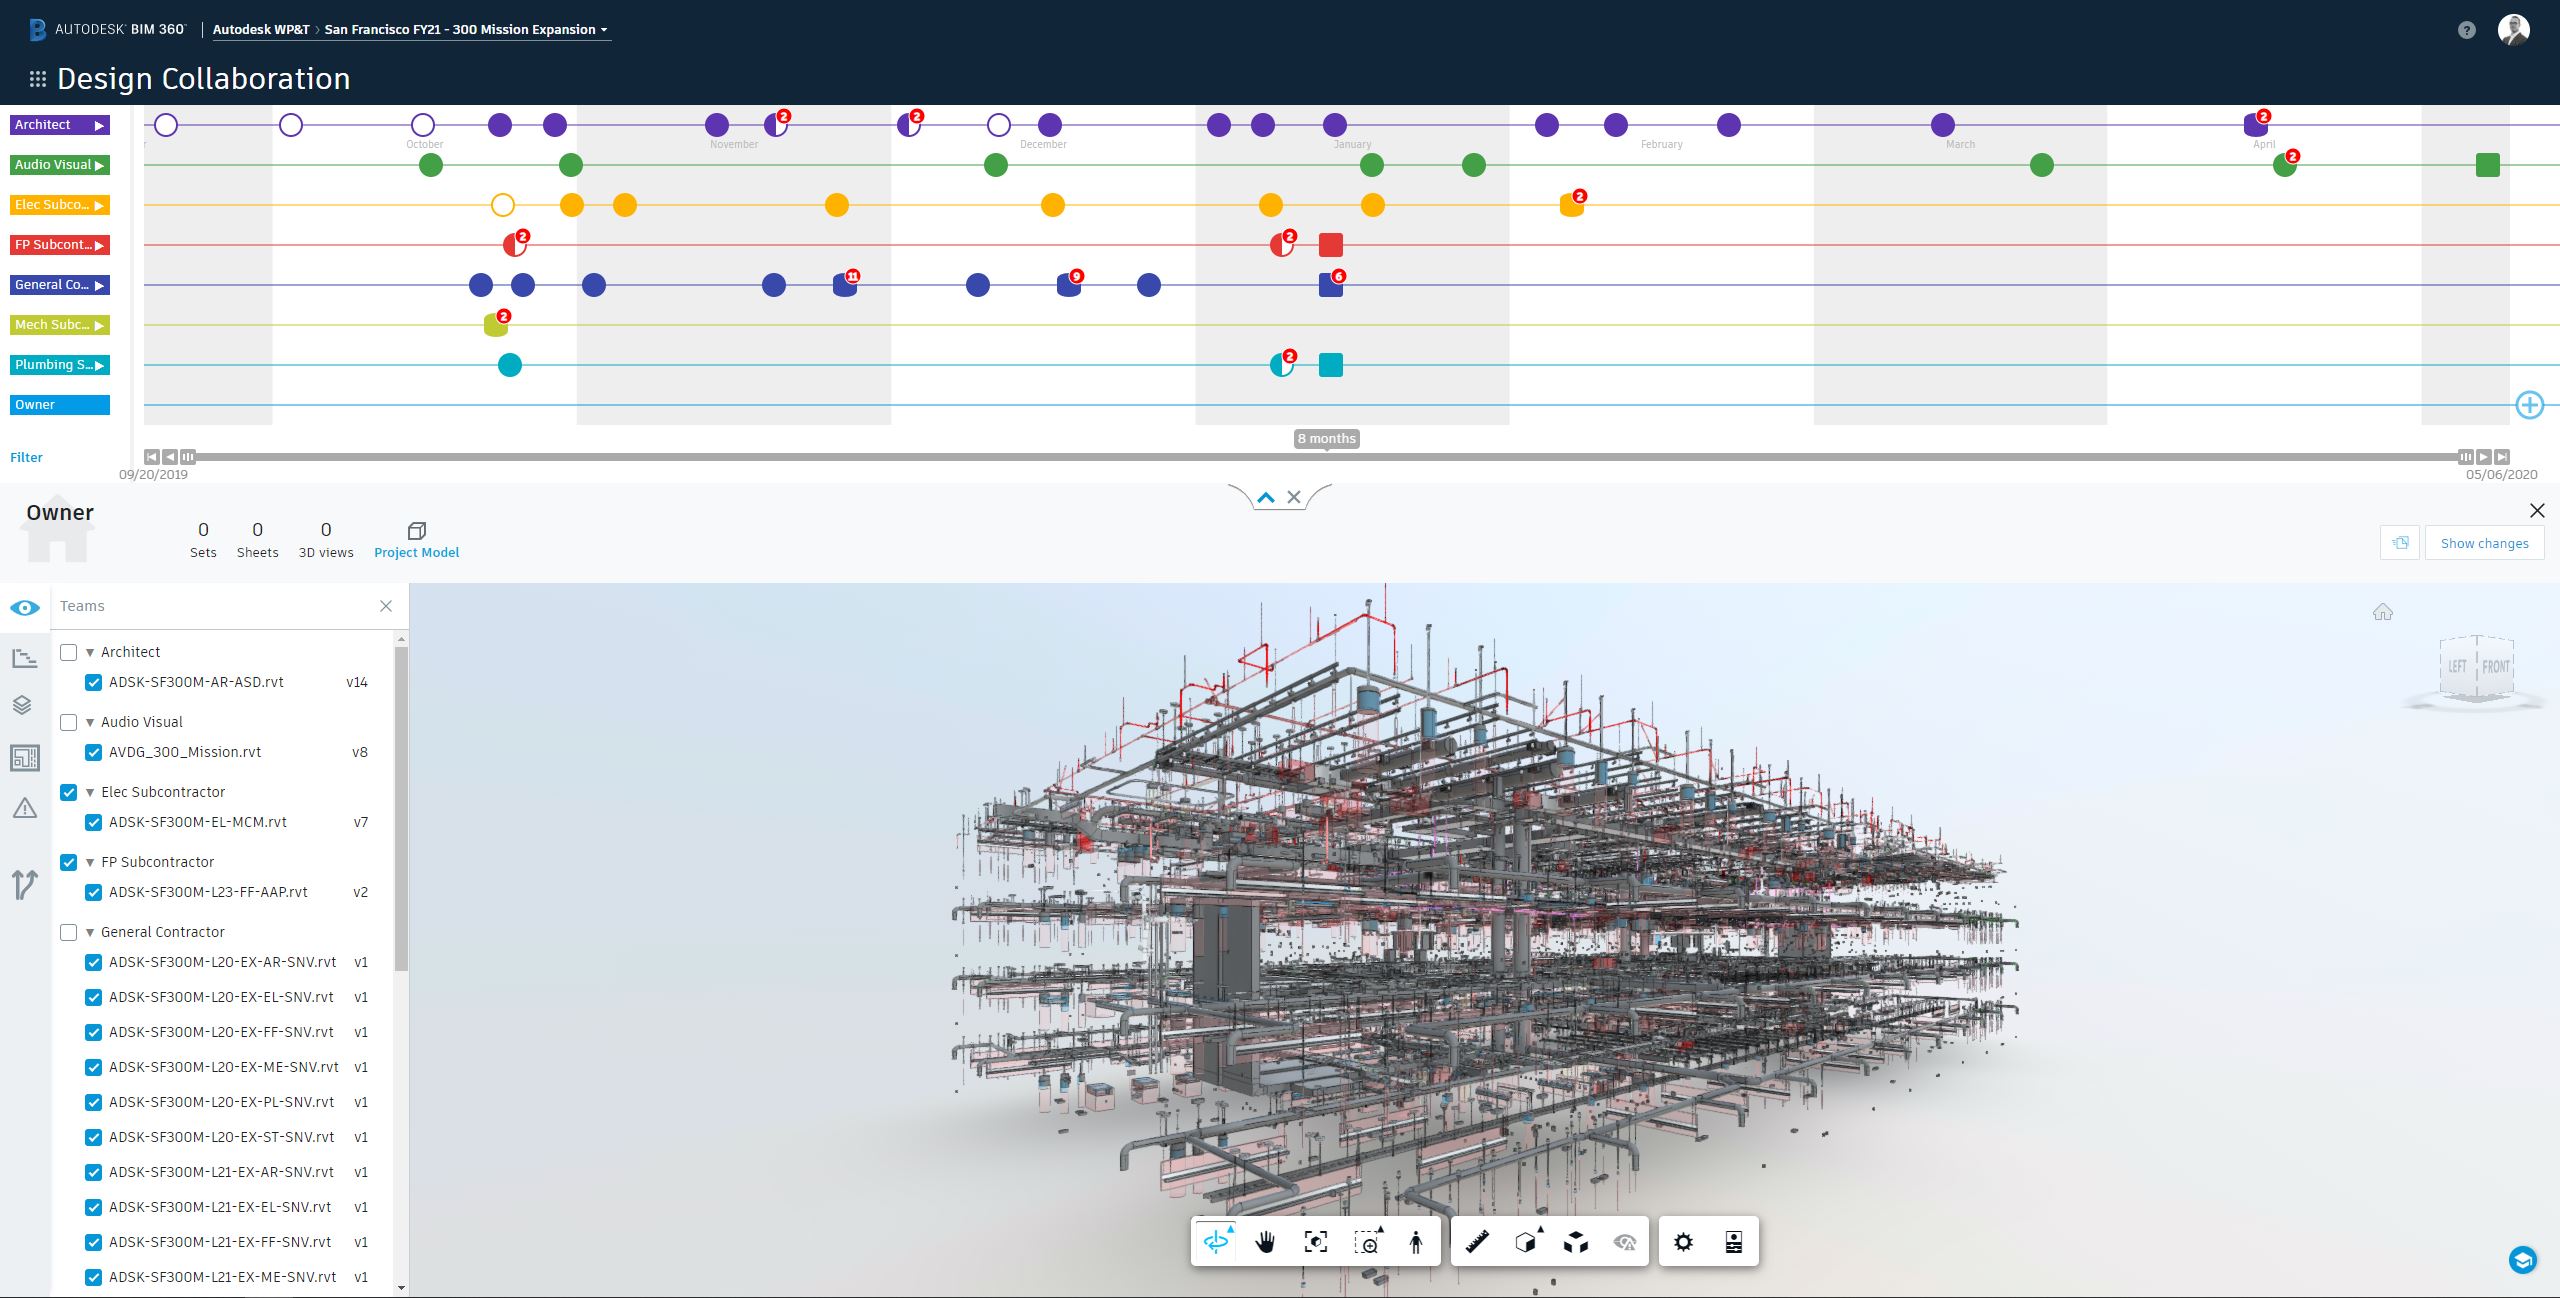The height and width of the screenshot is (1298, 2560).
Task: Select the Orbit tool in viewer toolbar
Action: [x=1216, y=1242]
